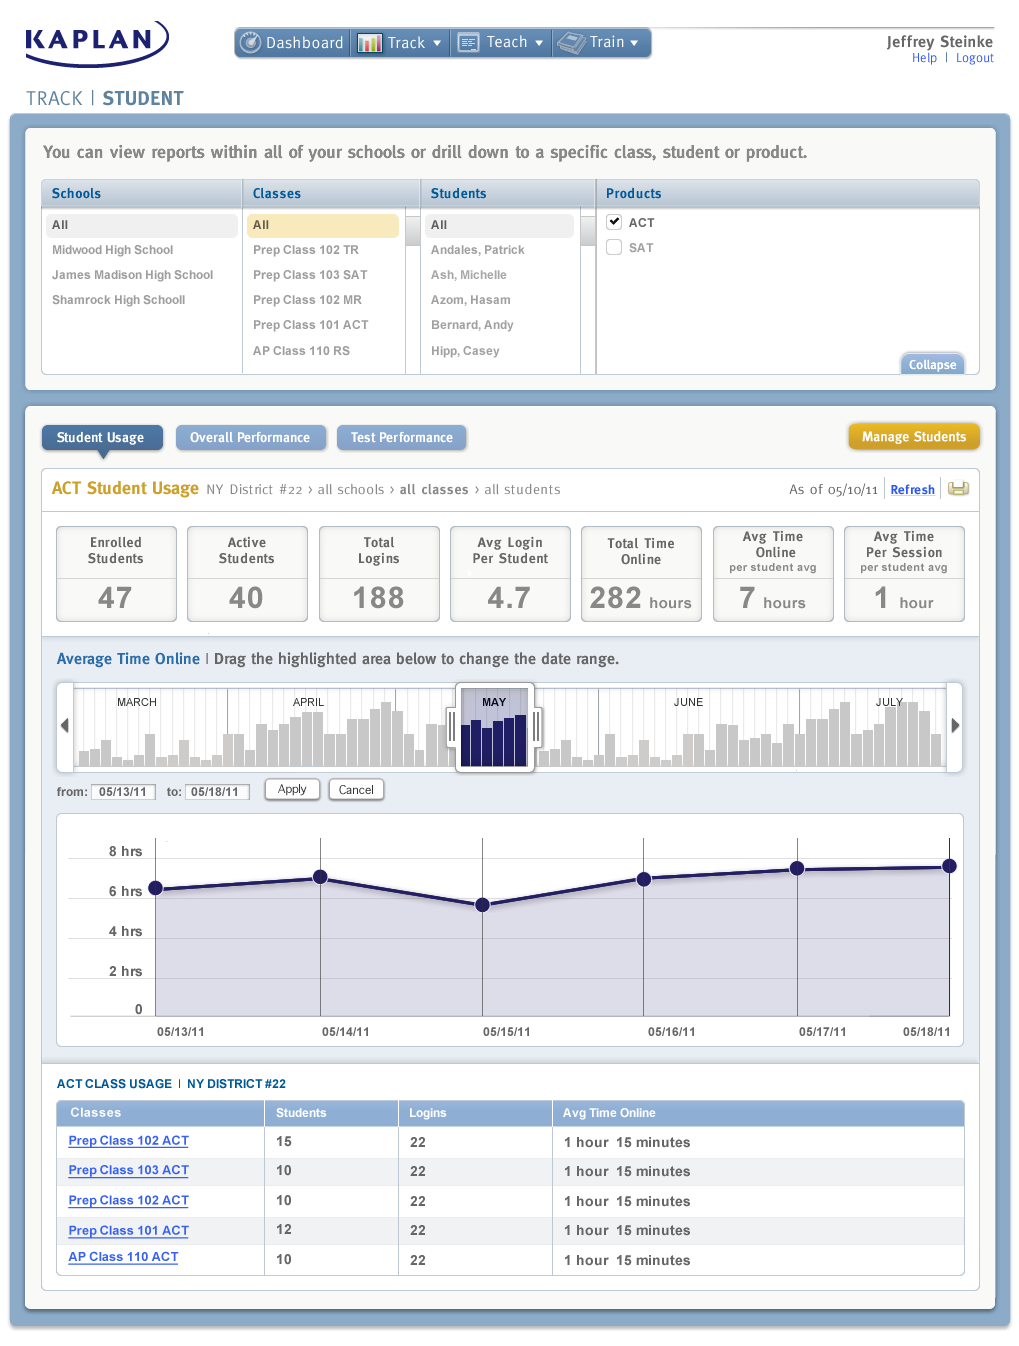Click the Total Logins stat card

coord(379,574)
